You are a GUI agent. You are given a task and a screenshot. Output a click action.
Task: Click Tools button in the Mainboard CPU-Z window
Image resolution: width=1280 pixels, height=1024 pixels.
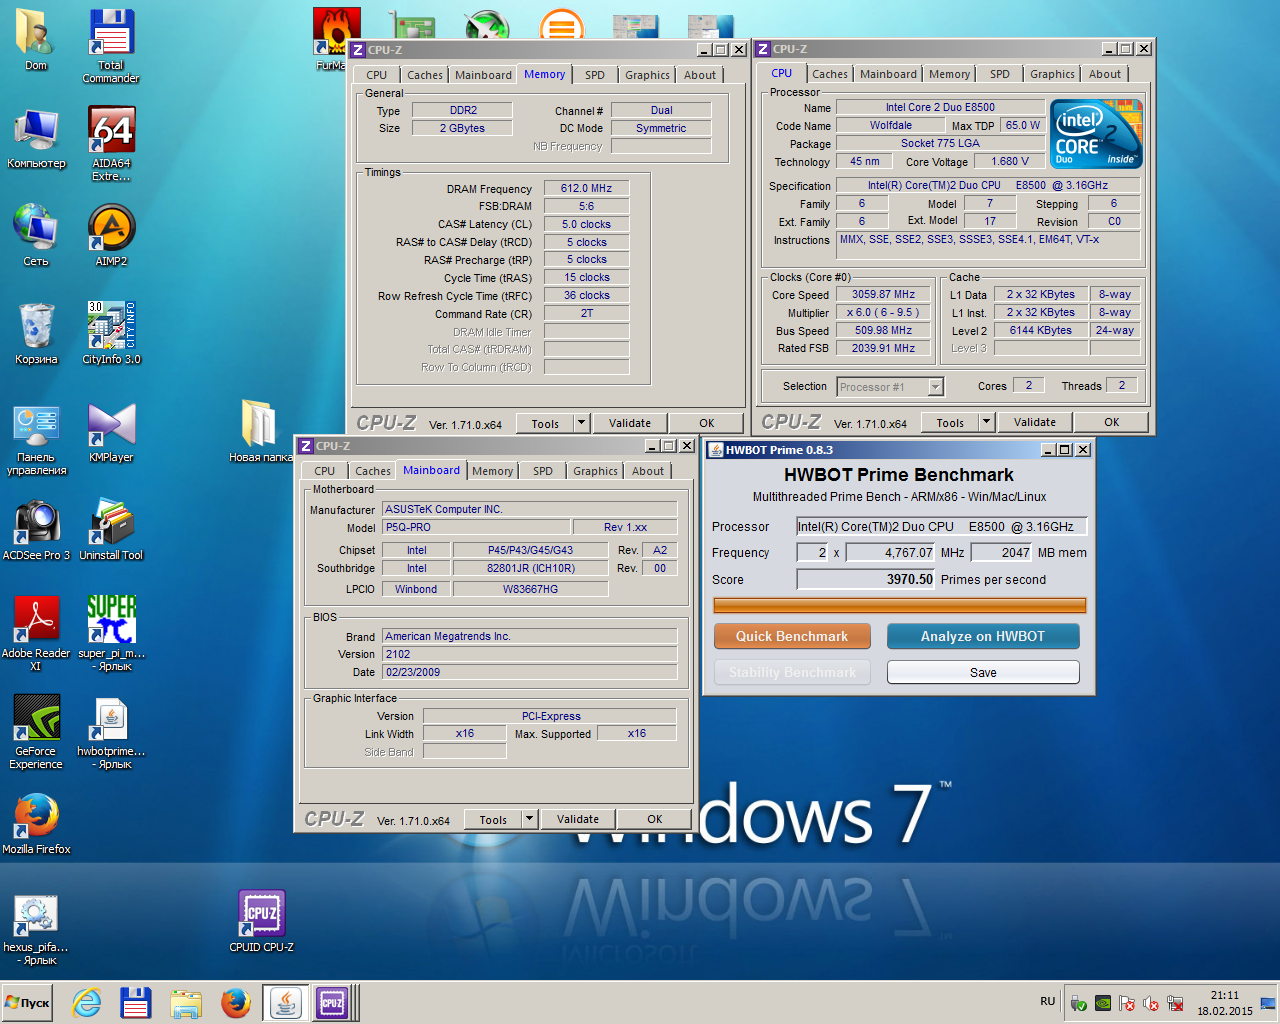click(493, 819)
